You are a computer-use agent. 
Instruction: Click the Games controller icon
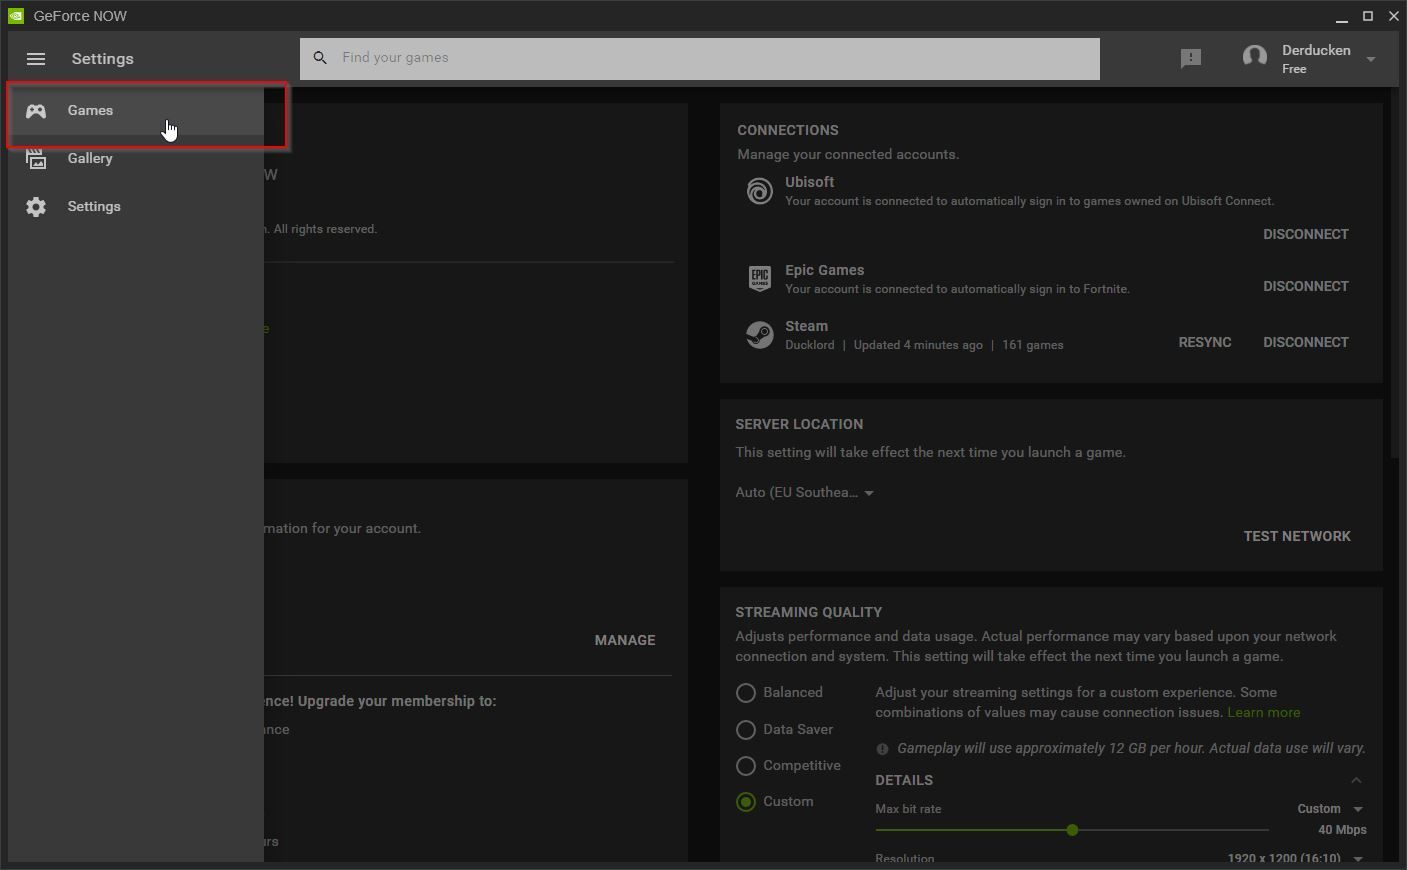(x=36, y=111)
